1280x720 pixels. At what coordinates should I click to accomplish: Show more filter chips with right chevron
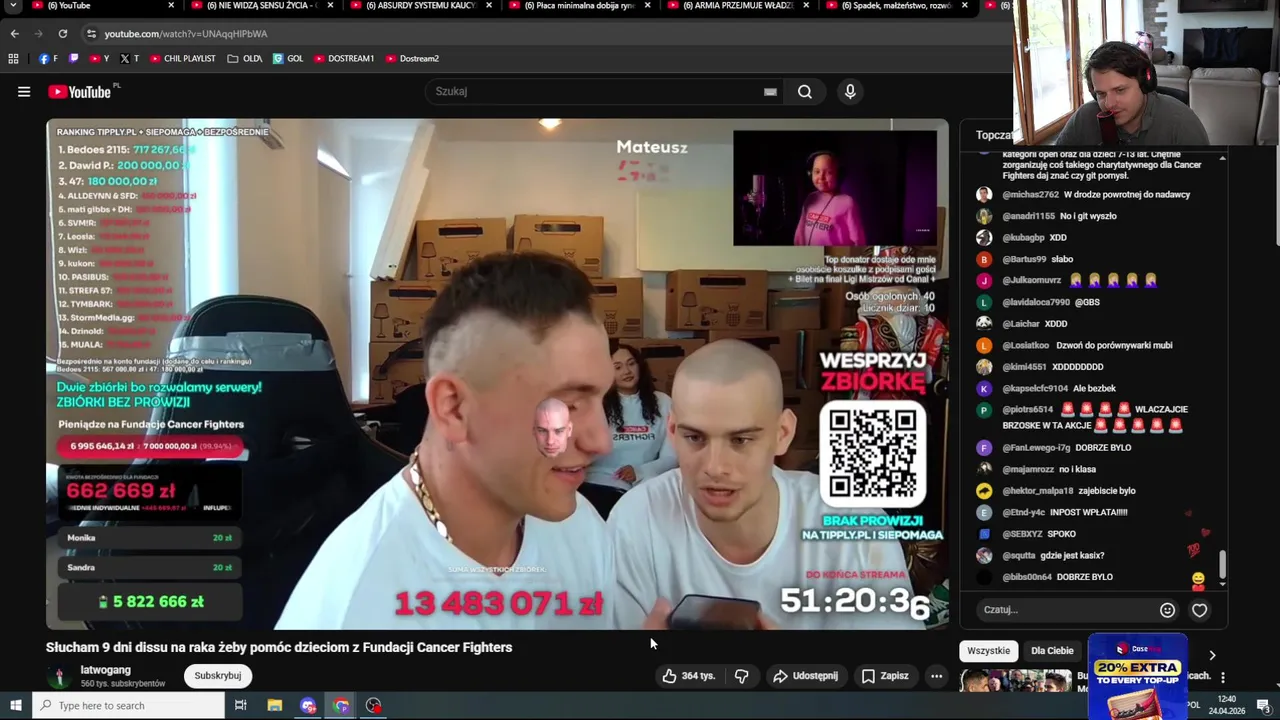click(1212, 655)
